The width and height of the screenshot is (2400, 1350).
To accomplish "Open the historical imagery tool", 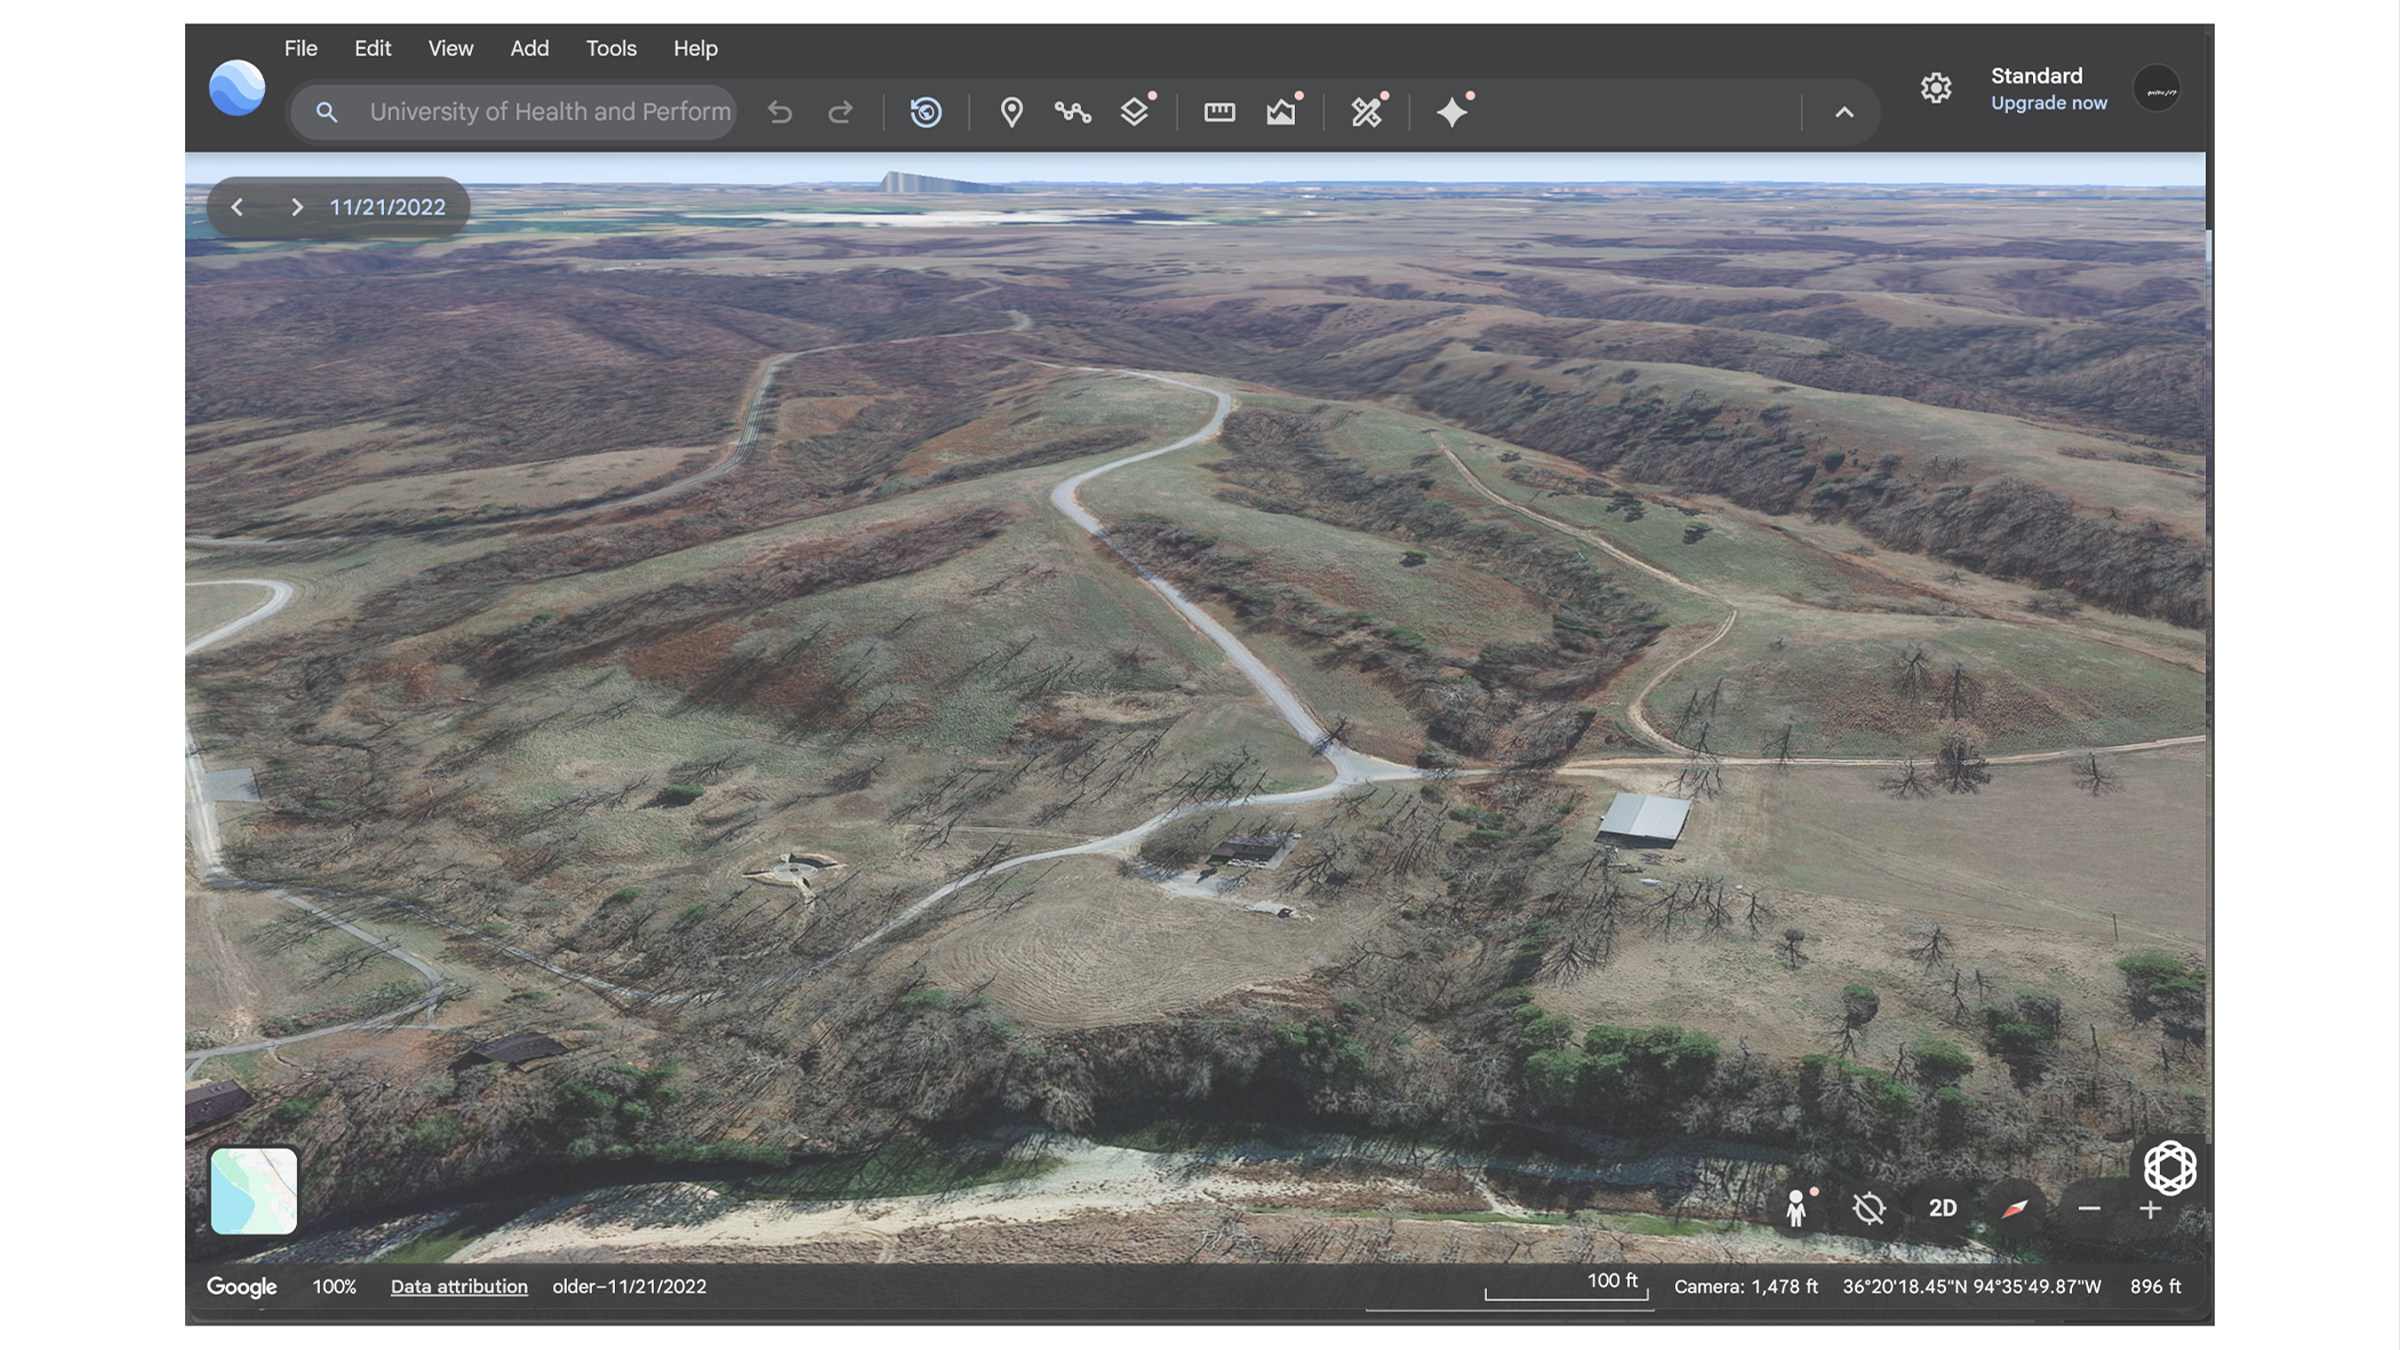I will click(926, 111).
